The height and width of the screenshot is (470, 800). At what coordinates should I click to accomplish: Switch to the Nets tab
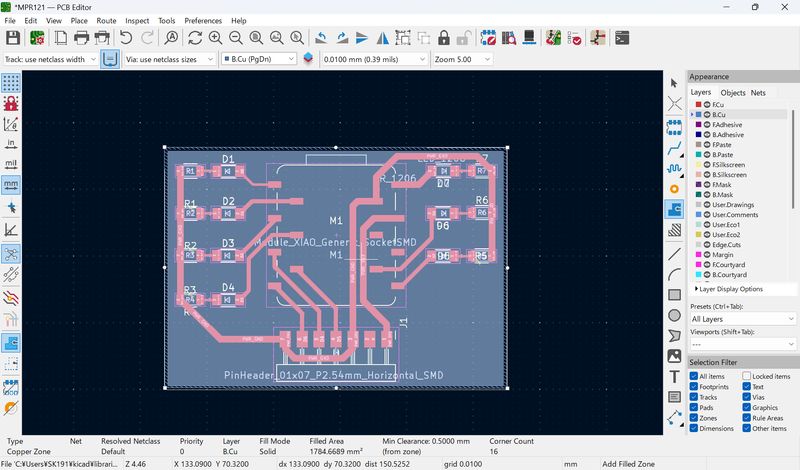(x=758, y=92)
